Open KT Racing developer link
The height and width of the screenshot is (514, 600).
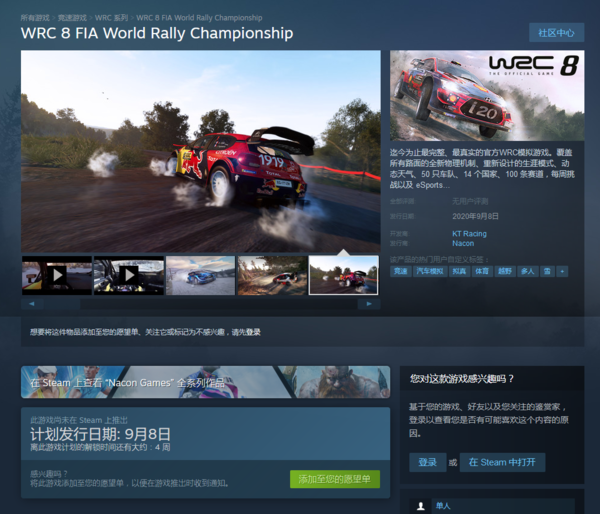[469, 233]
